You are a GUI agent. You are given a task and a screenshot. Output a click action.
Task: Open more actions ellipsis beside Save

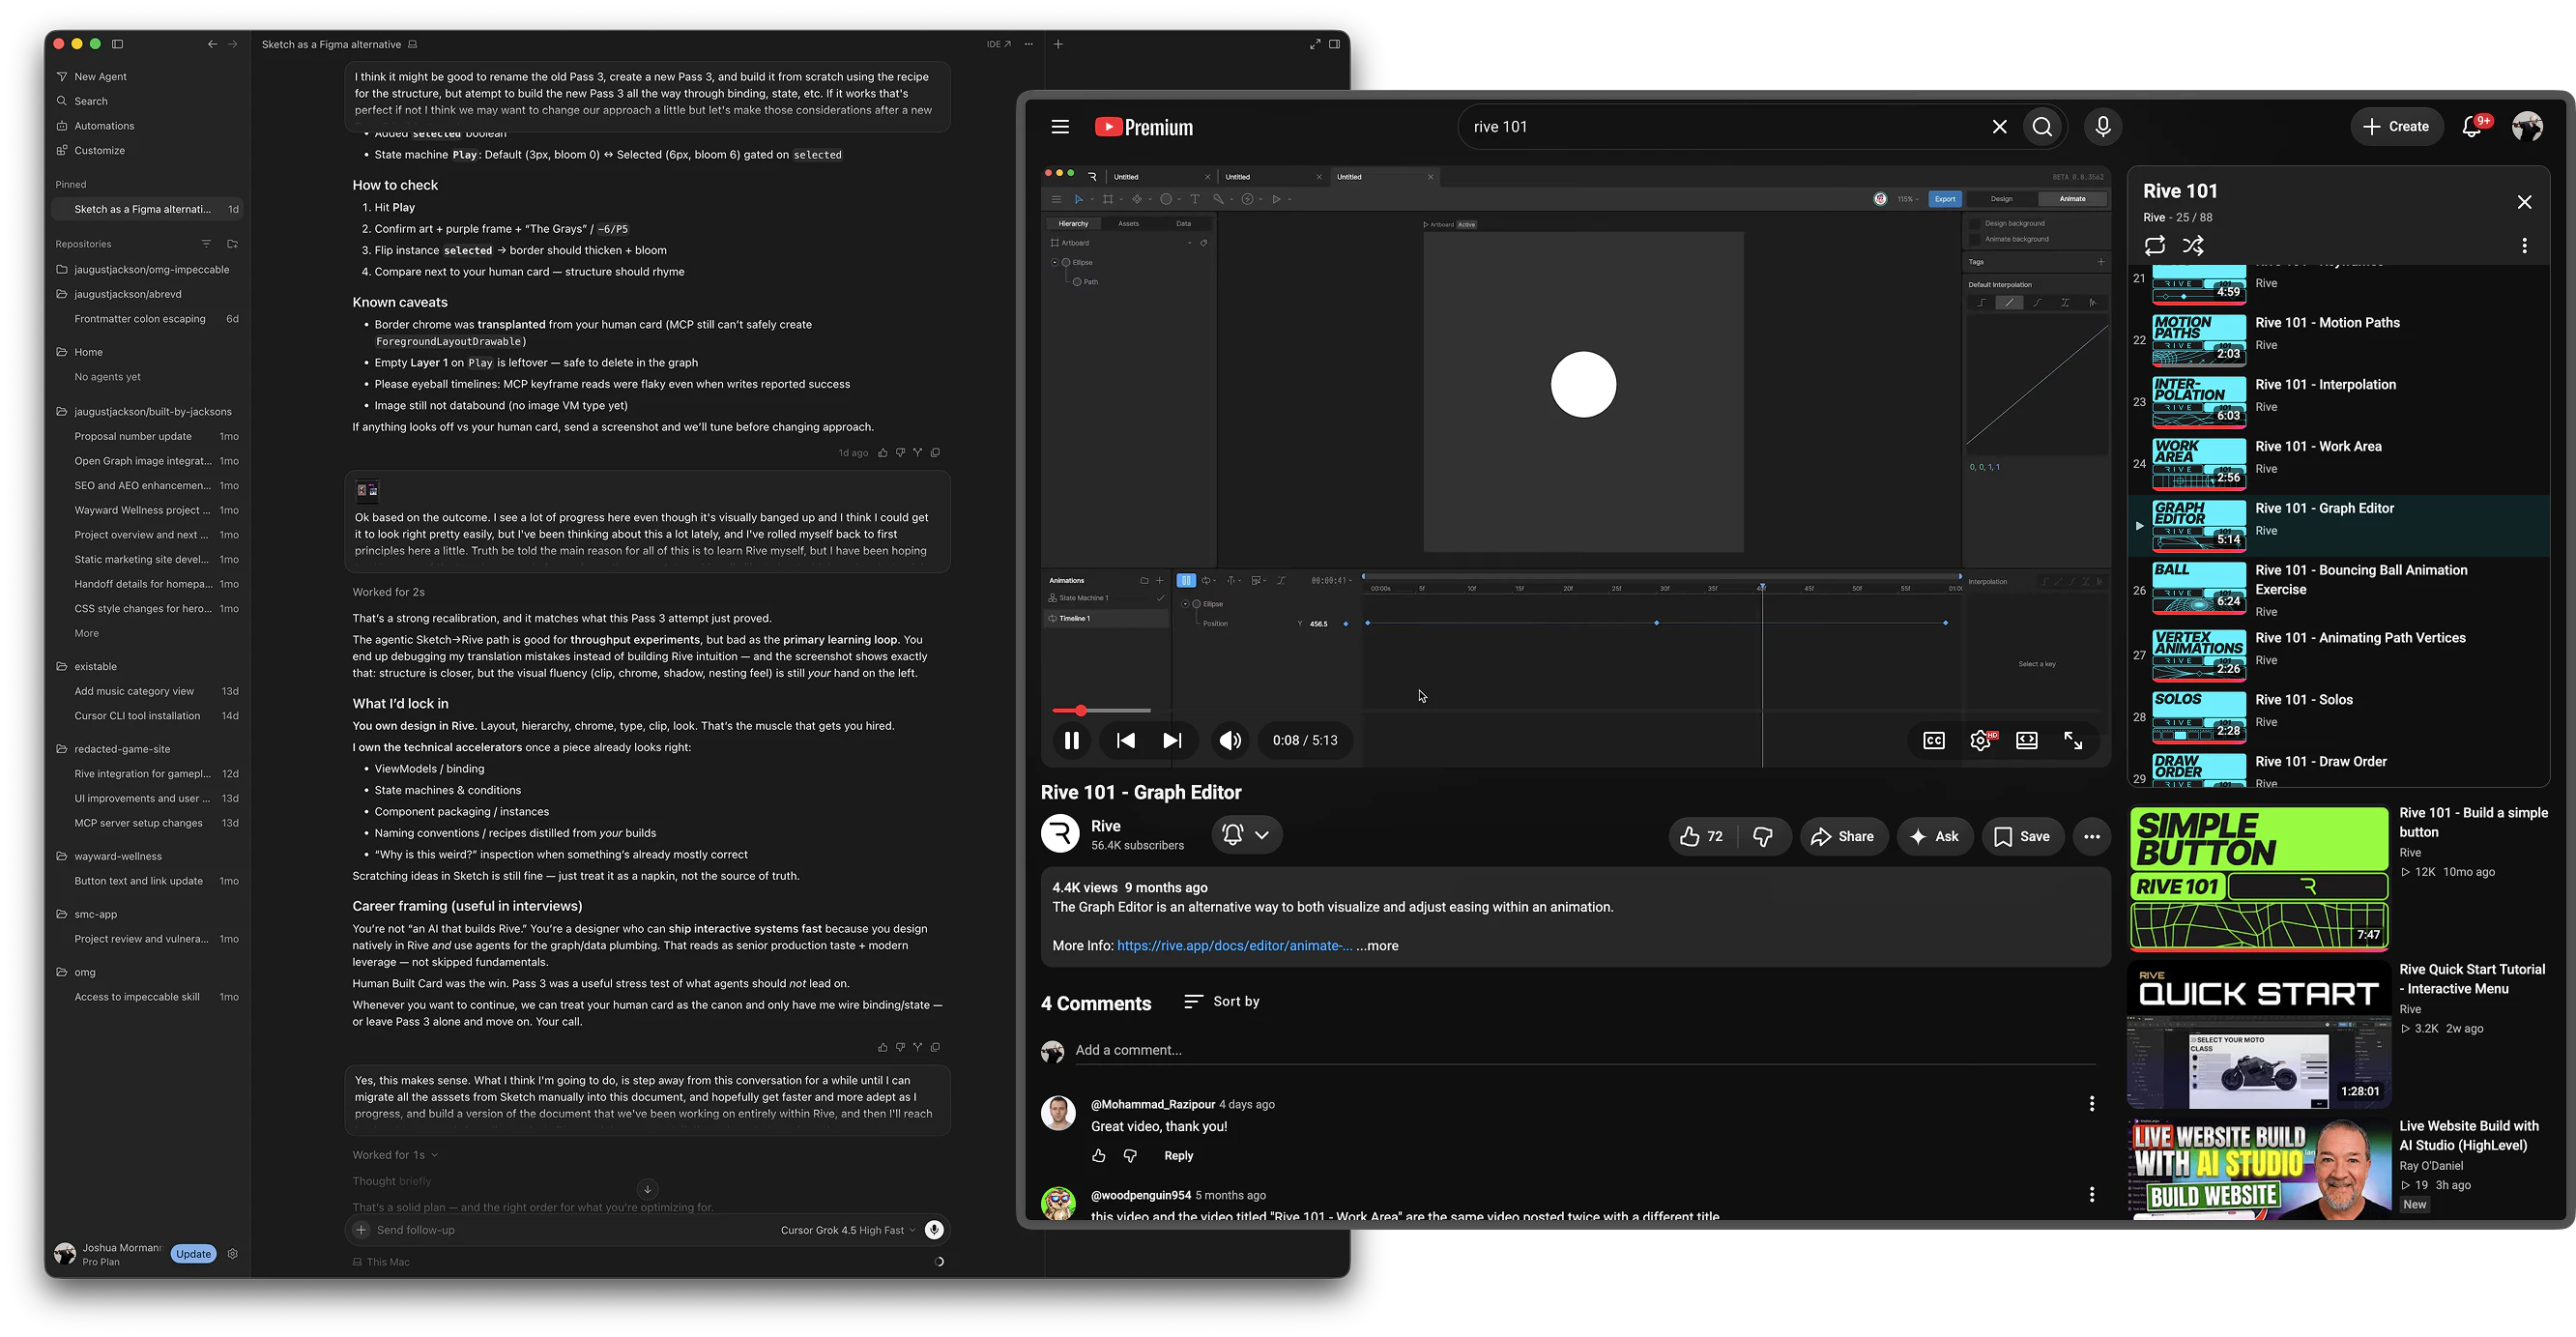click(2091, 836)
